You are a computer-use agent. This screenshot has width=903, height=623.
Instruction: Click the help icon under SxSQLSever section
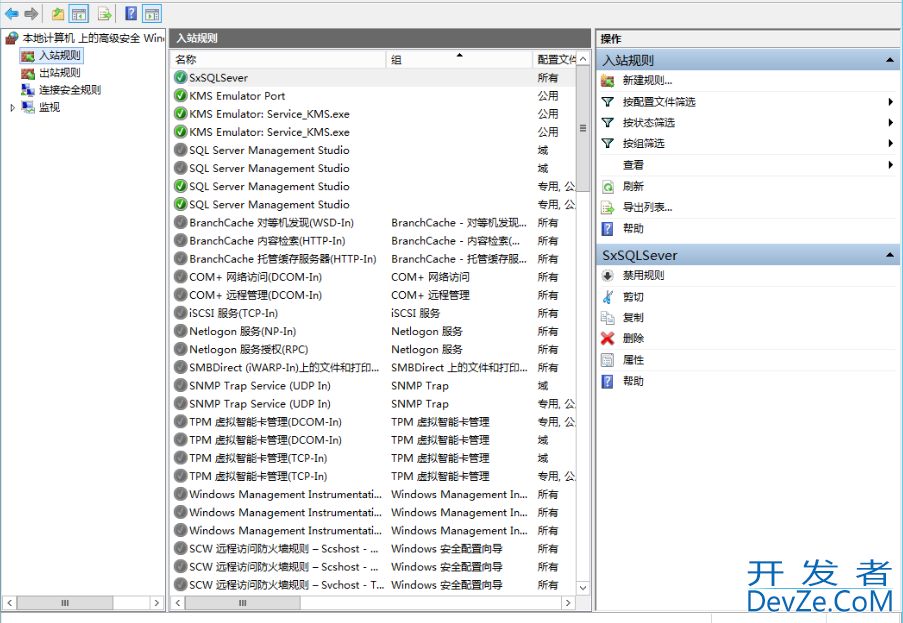point(608,381)
